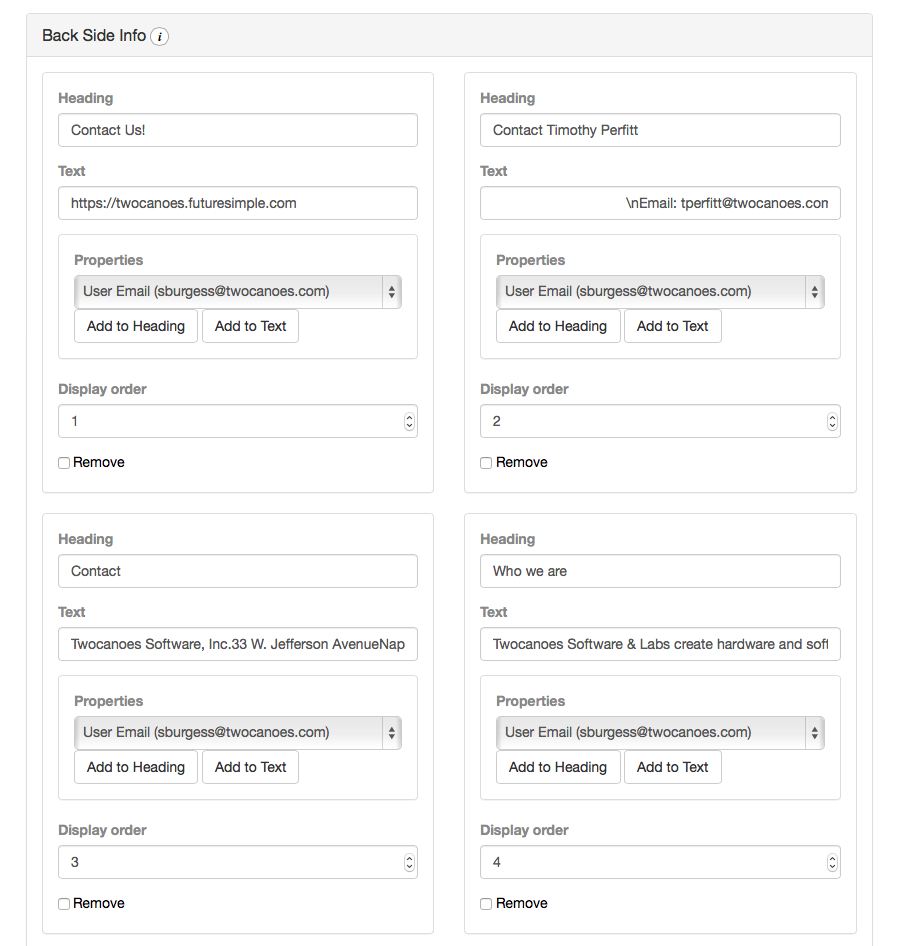Open the Back Side Info help icon
The image size is (898, 946).
159,37
